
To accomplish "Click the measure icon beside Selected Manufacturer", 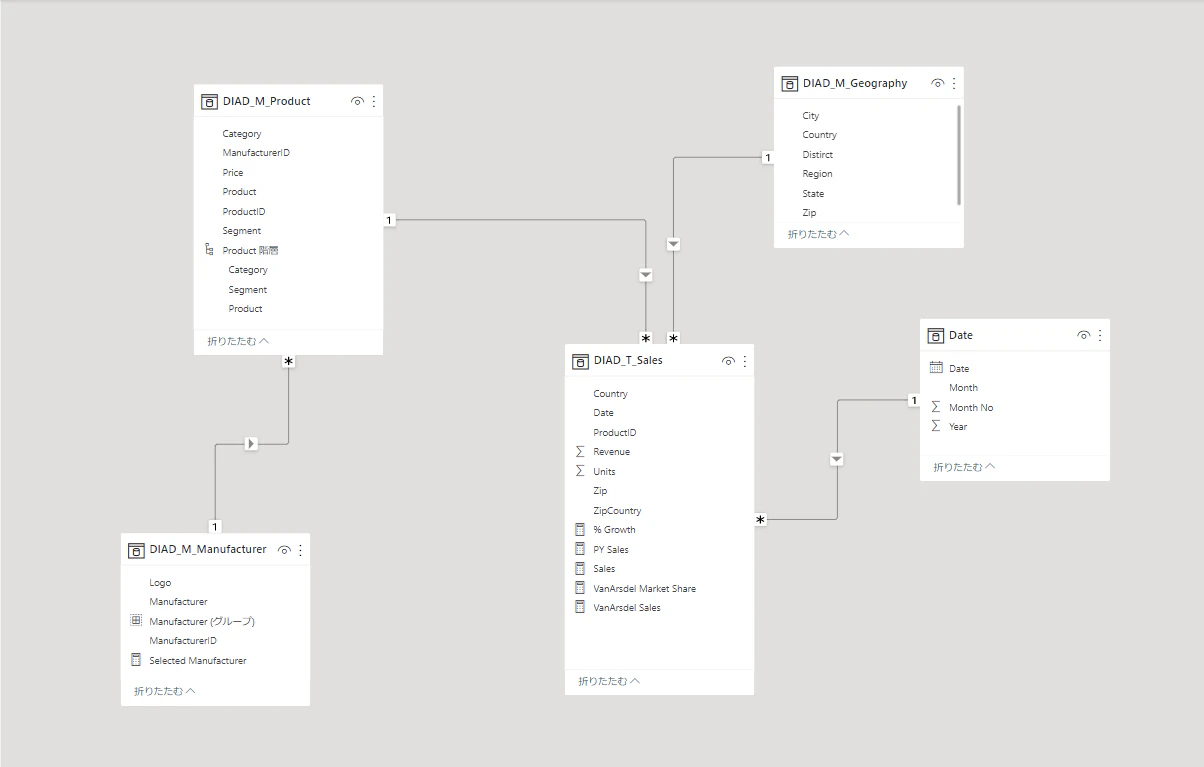I will pos(136,660).
